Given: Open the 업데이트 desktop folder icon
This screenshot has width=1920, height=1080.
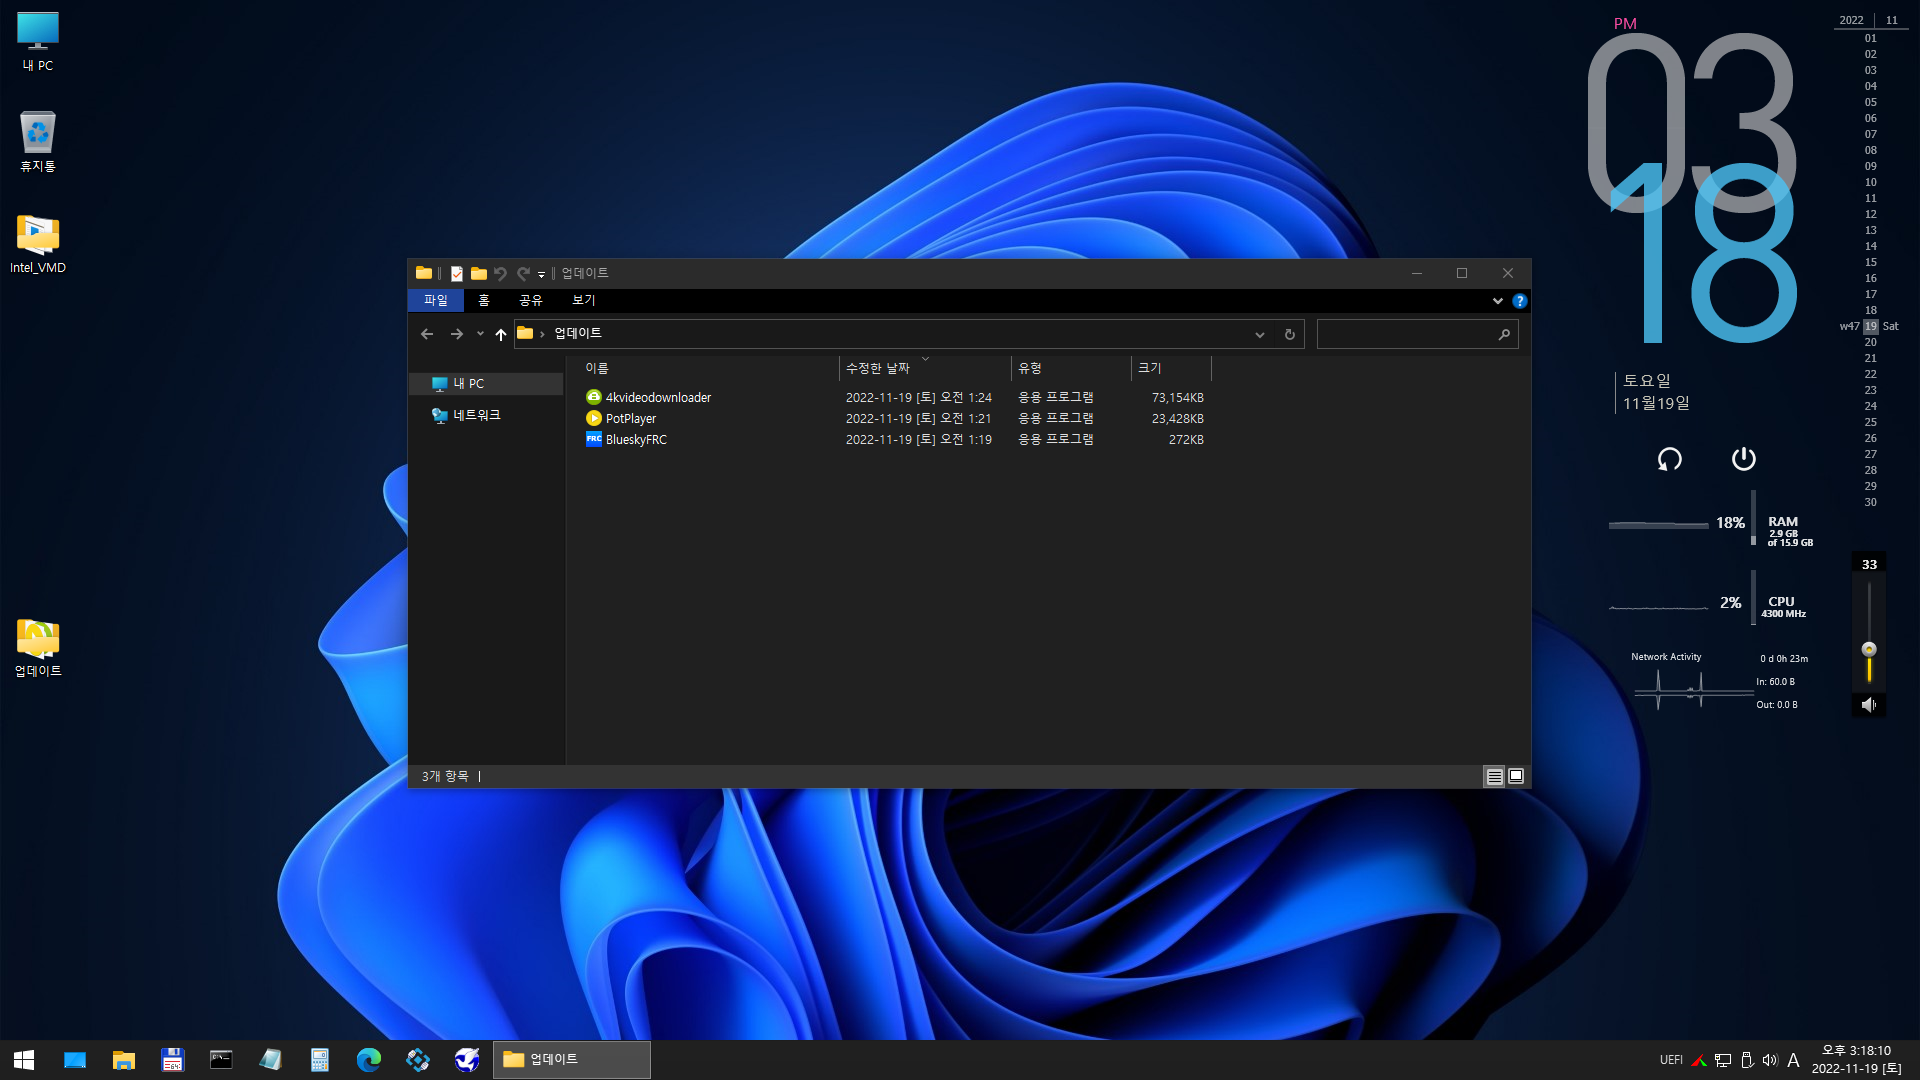Looking at the screenshot, I should 38,648.
